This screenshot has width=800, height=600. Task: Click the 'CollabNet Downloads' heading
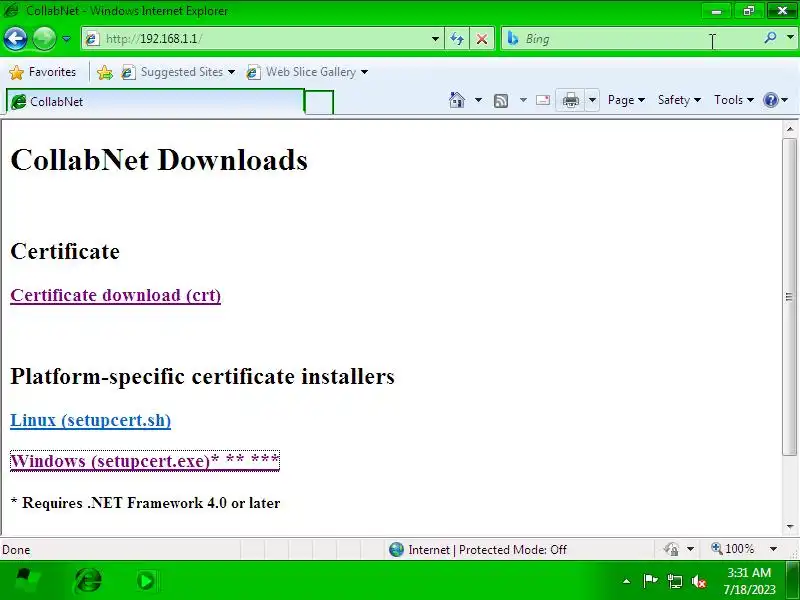(x=159, y=160)
